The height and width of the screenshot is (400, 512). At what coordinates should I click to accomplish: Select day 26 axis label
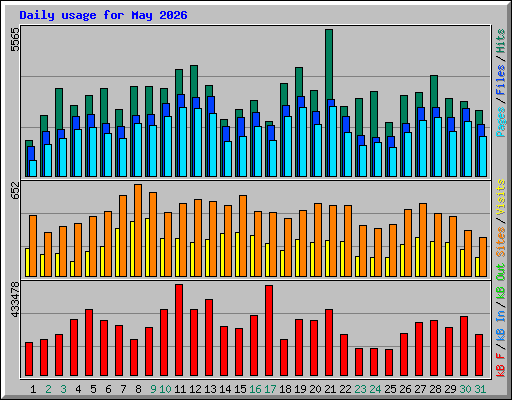(405, 389)
